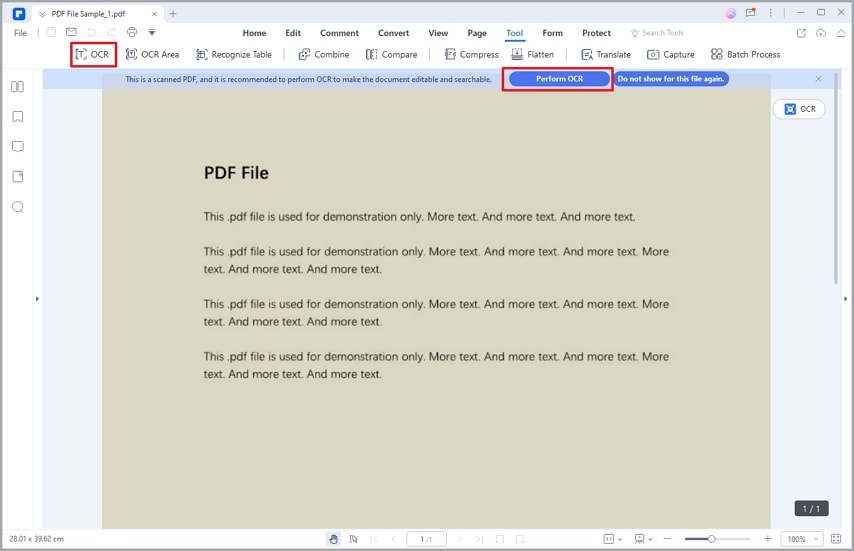The width and height of the screenshot is (854, 551).
Task: Open the Home tab
Action: pyautogui.click(x=254, y=33)
